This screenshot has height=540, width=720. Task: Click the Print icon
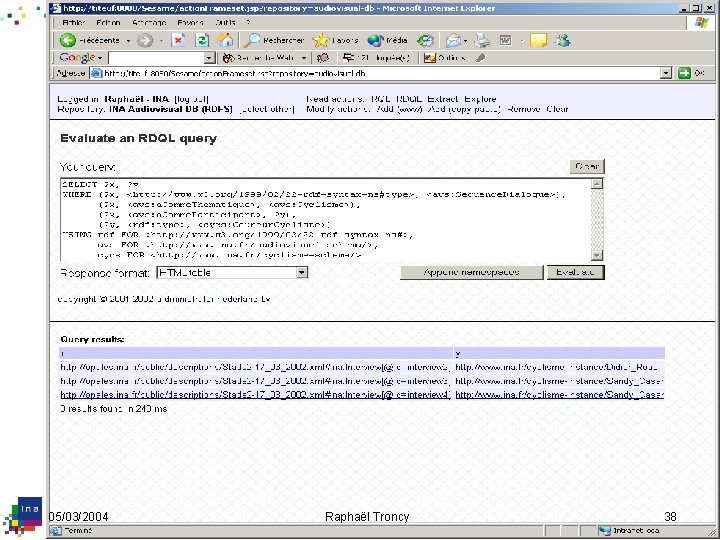pos(482,40)
